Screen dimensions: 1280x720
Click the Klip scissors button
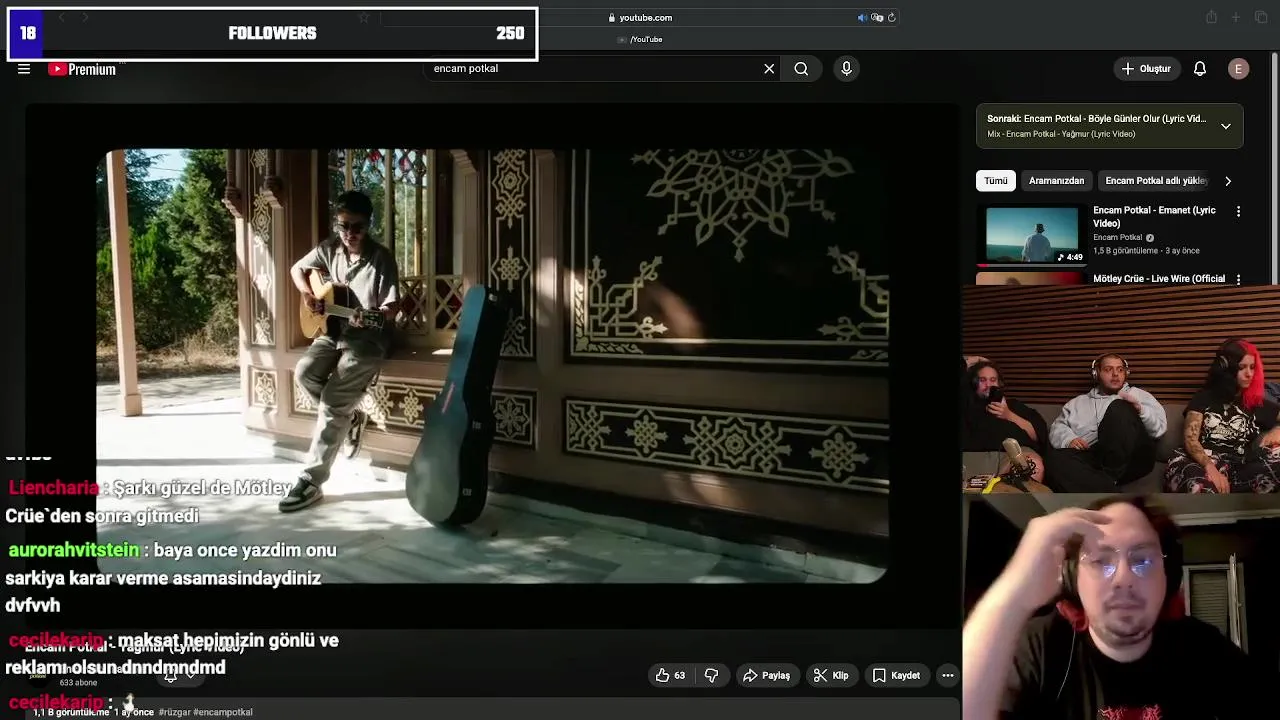pos(831,676)
